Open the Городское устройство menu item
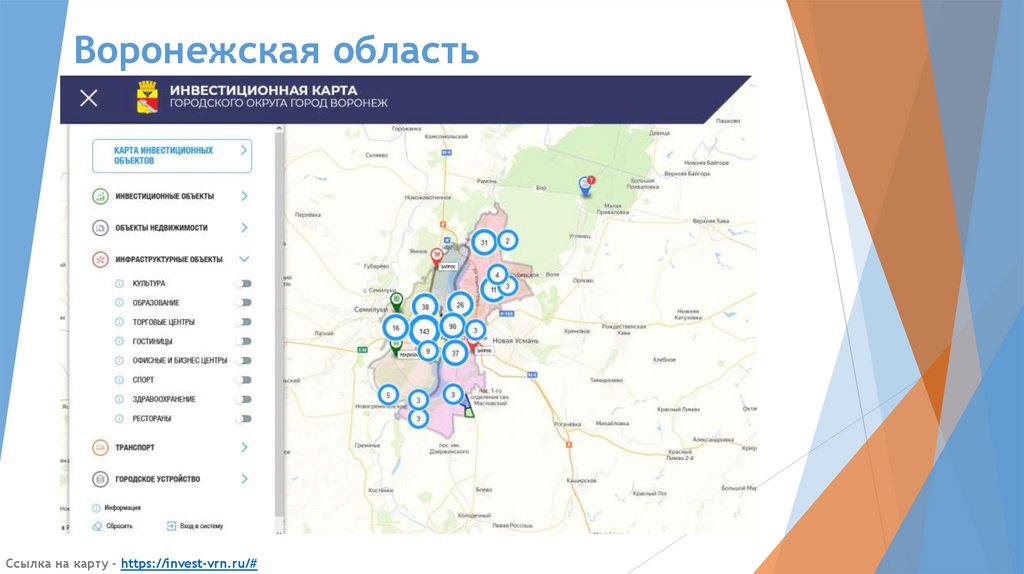This screenshot has width=1024, height=574. tap(157, 479)
